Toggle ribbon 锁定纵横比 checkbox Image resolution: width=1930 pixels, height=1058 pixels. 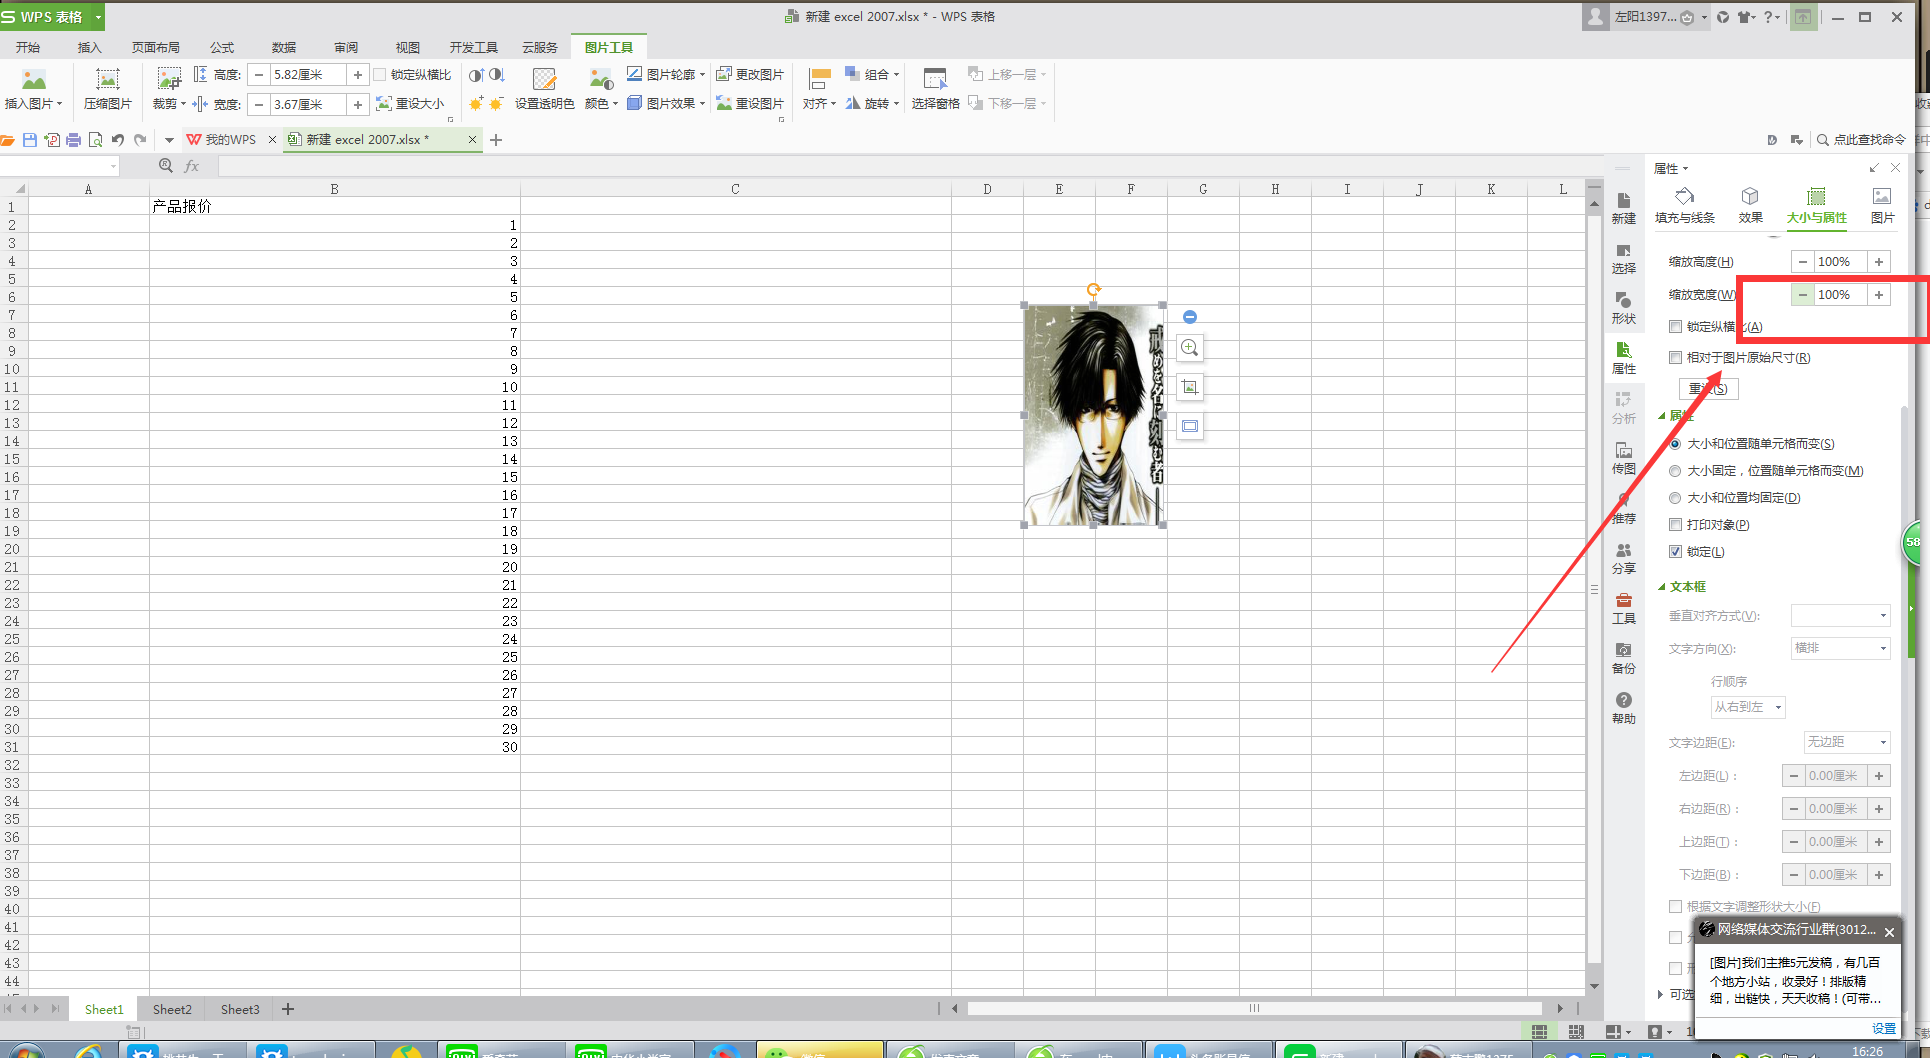pos(380,75)
